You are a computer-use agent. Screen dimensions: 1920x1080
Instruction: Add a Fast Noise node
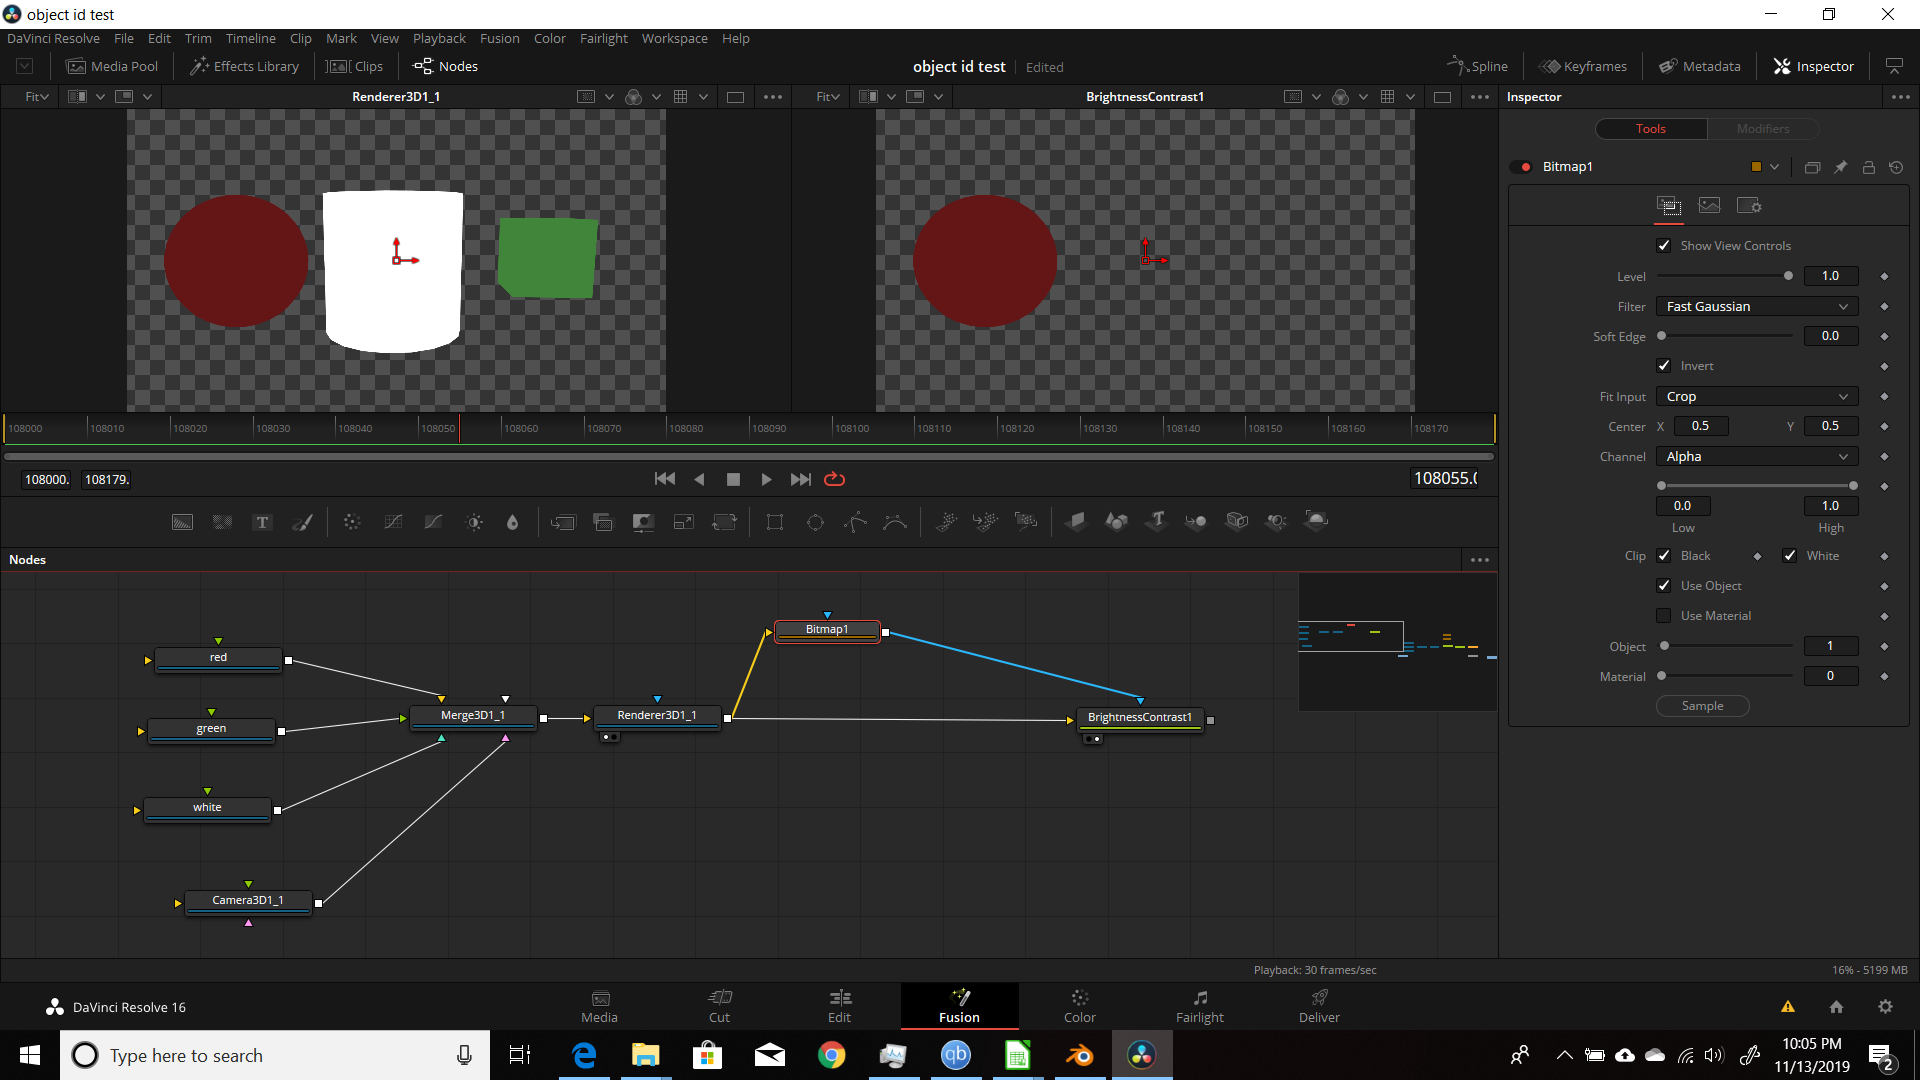[x=222, y=522]
